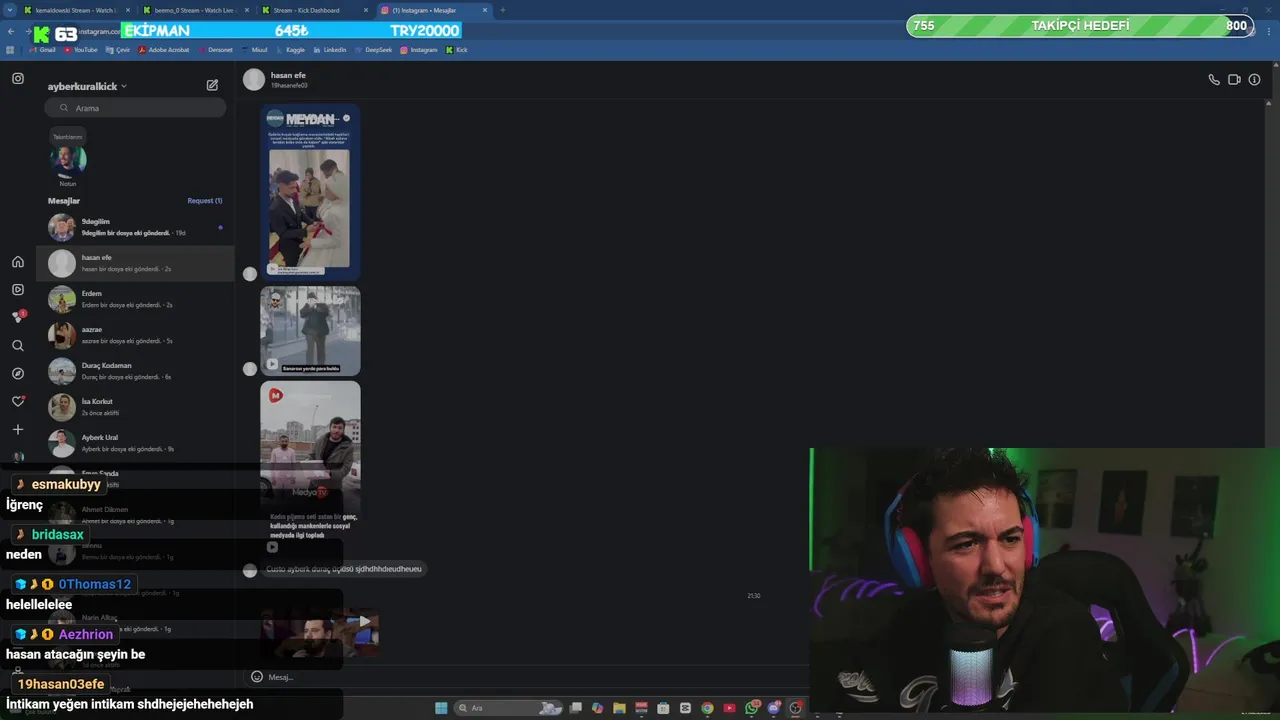Switch to beemo_0 Stream browser tab

pyautogui.click(x=193, y=10)
